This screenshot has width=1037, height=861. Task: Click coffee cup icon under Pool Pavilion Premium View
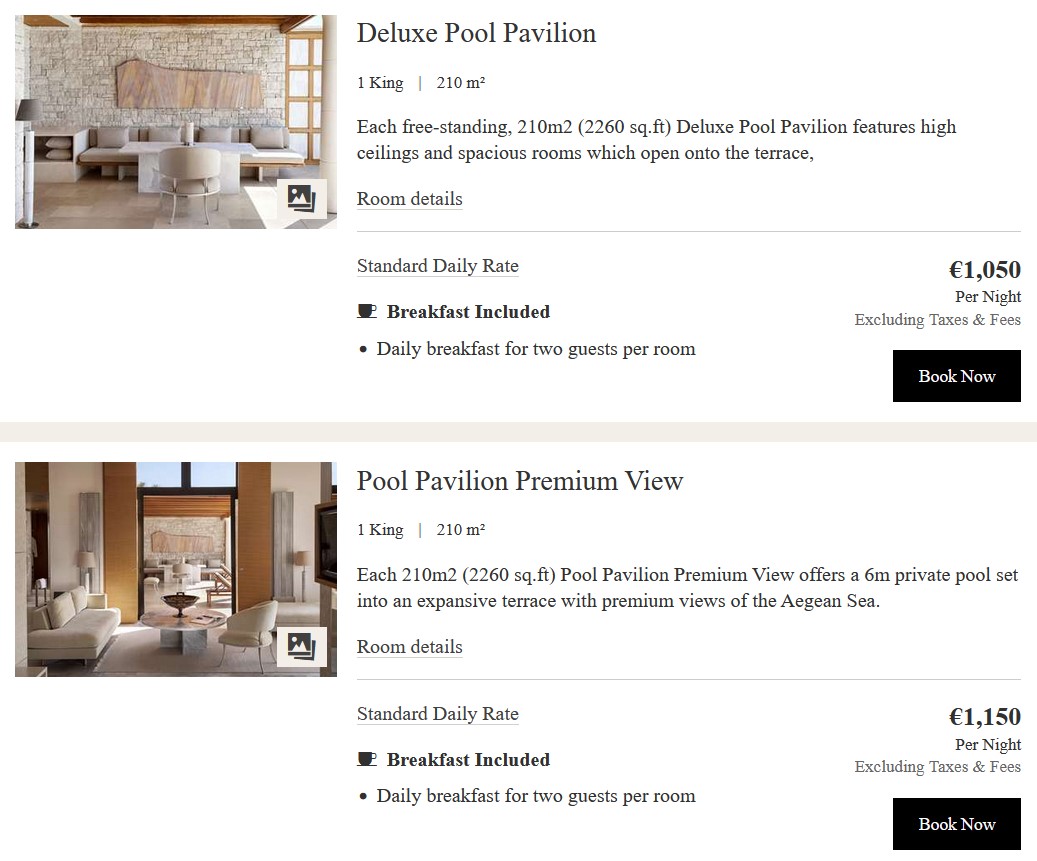[367, 760]
